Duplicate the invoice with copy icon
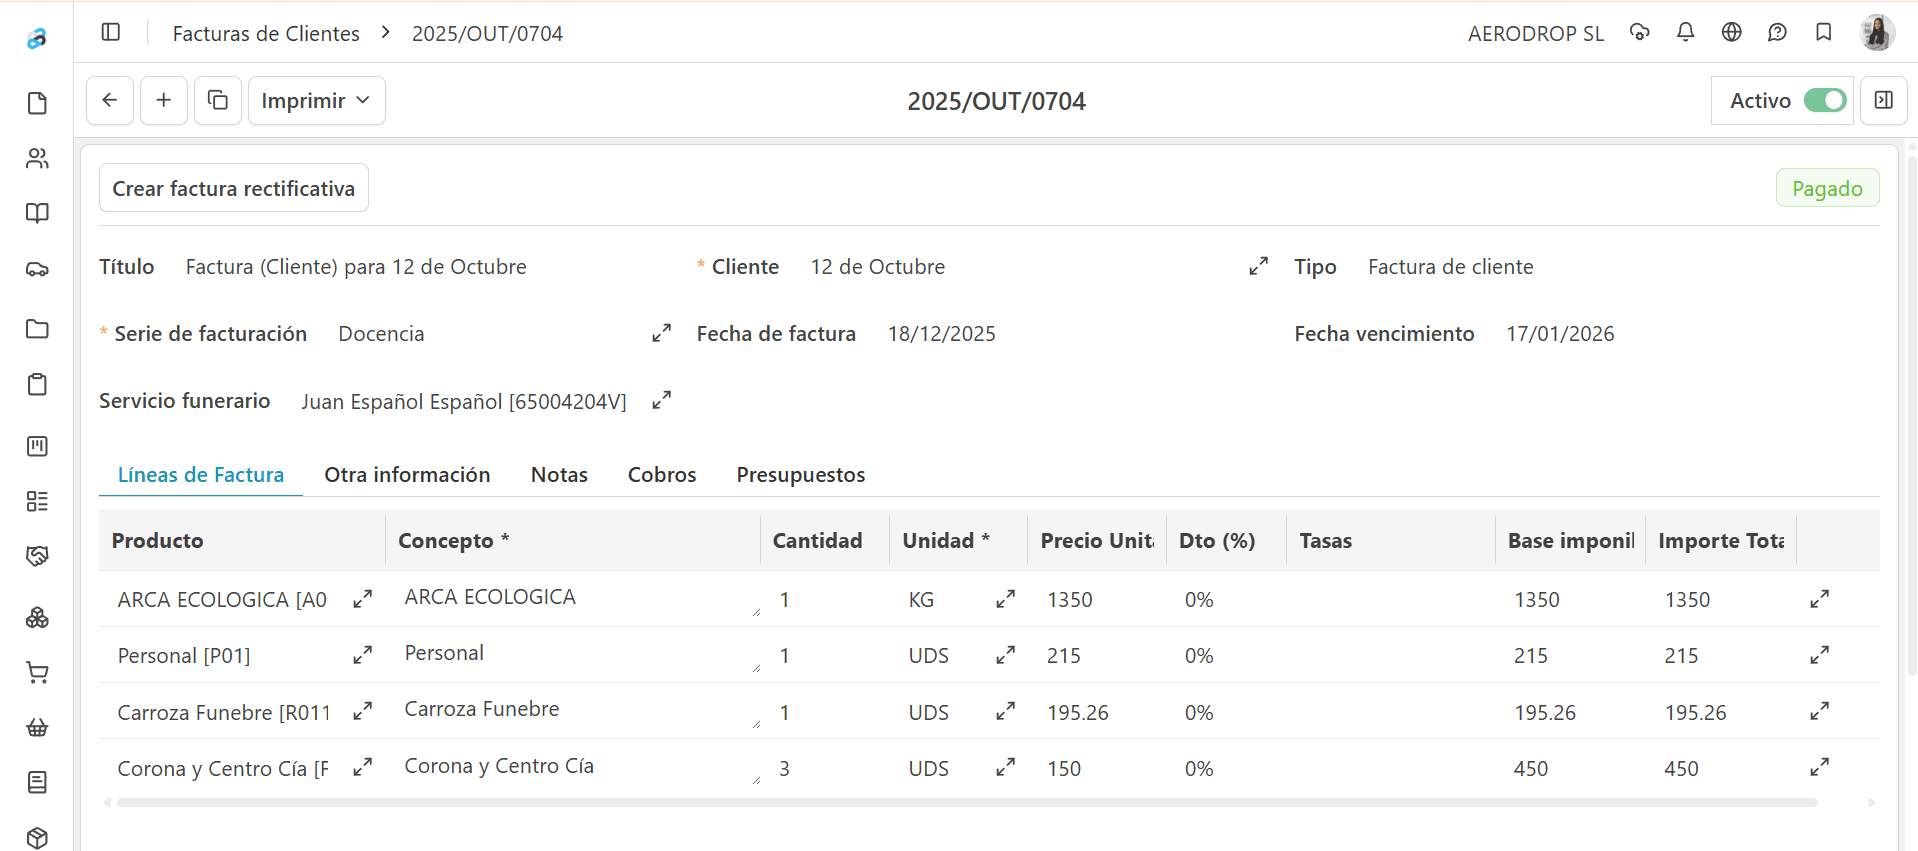This screenshot has width=1918, height=851. coord(218,100)
